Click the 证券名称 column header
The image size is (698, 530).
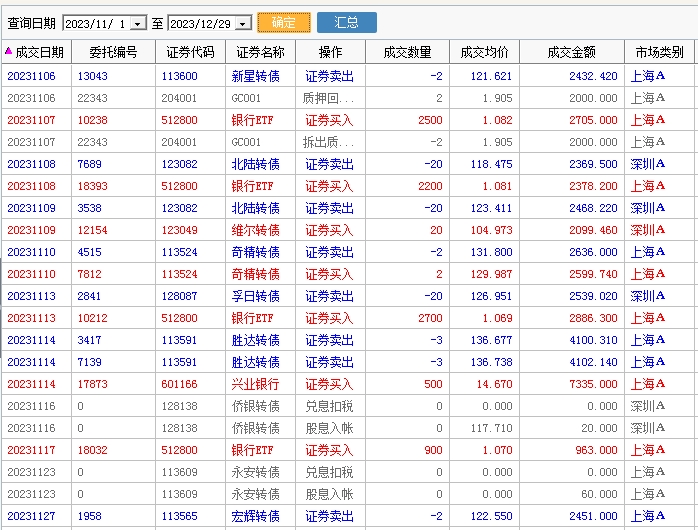click(260, 52)
